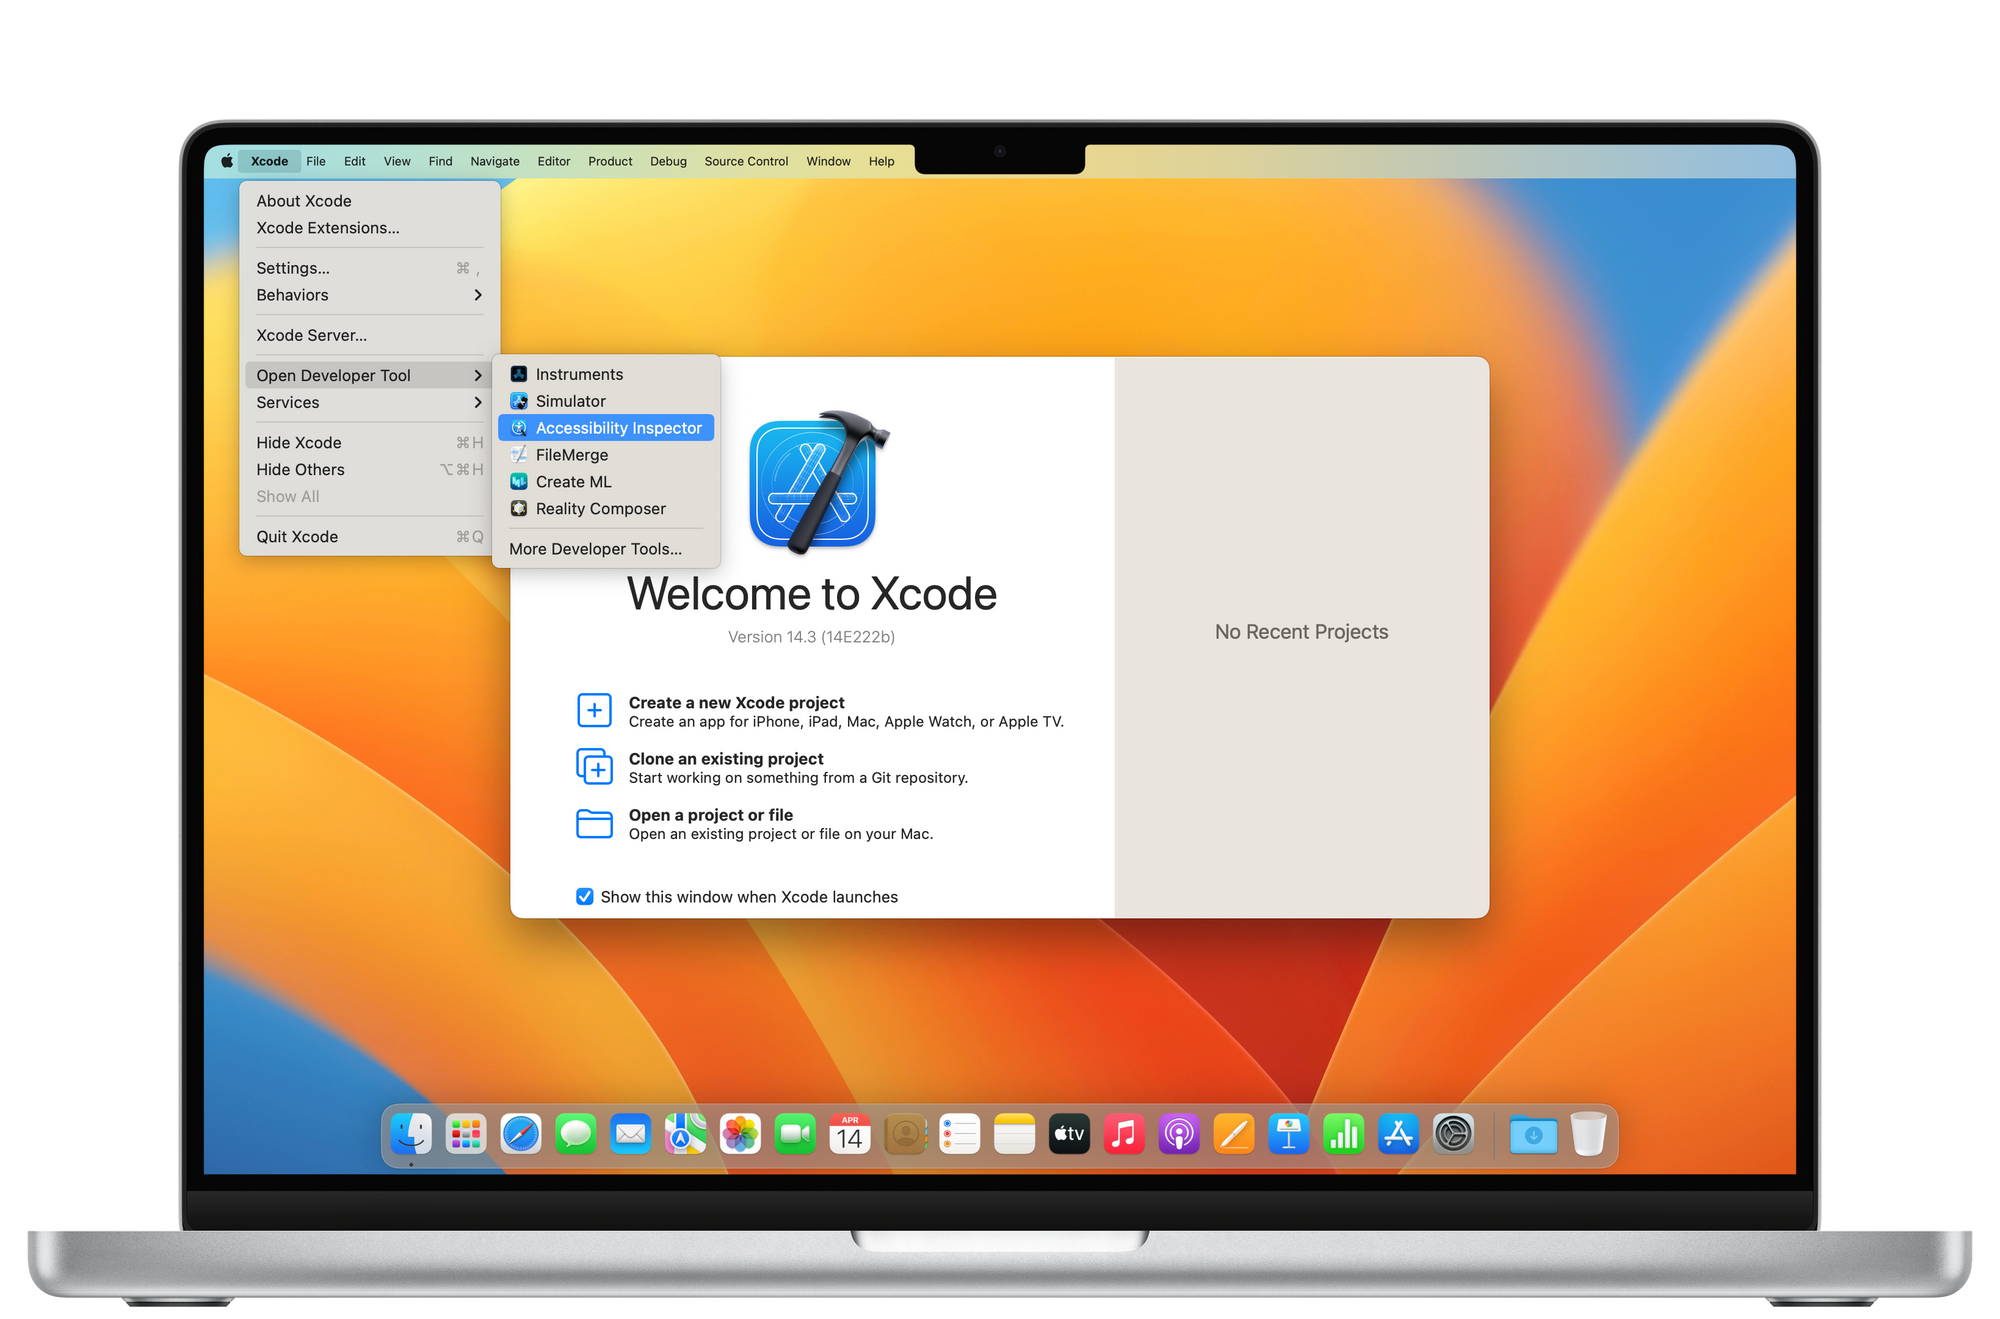Click the Clone an existing project icon
2000x1319 pixels.
click(594, 767)
